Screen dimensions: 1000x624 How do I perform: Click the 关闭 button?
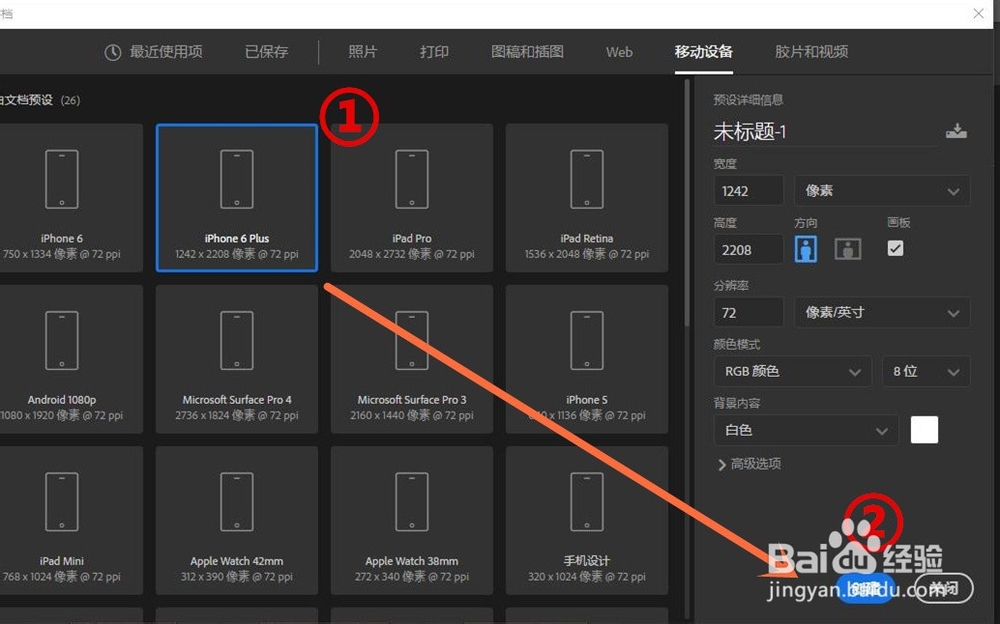[x=944, y=588]
